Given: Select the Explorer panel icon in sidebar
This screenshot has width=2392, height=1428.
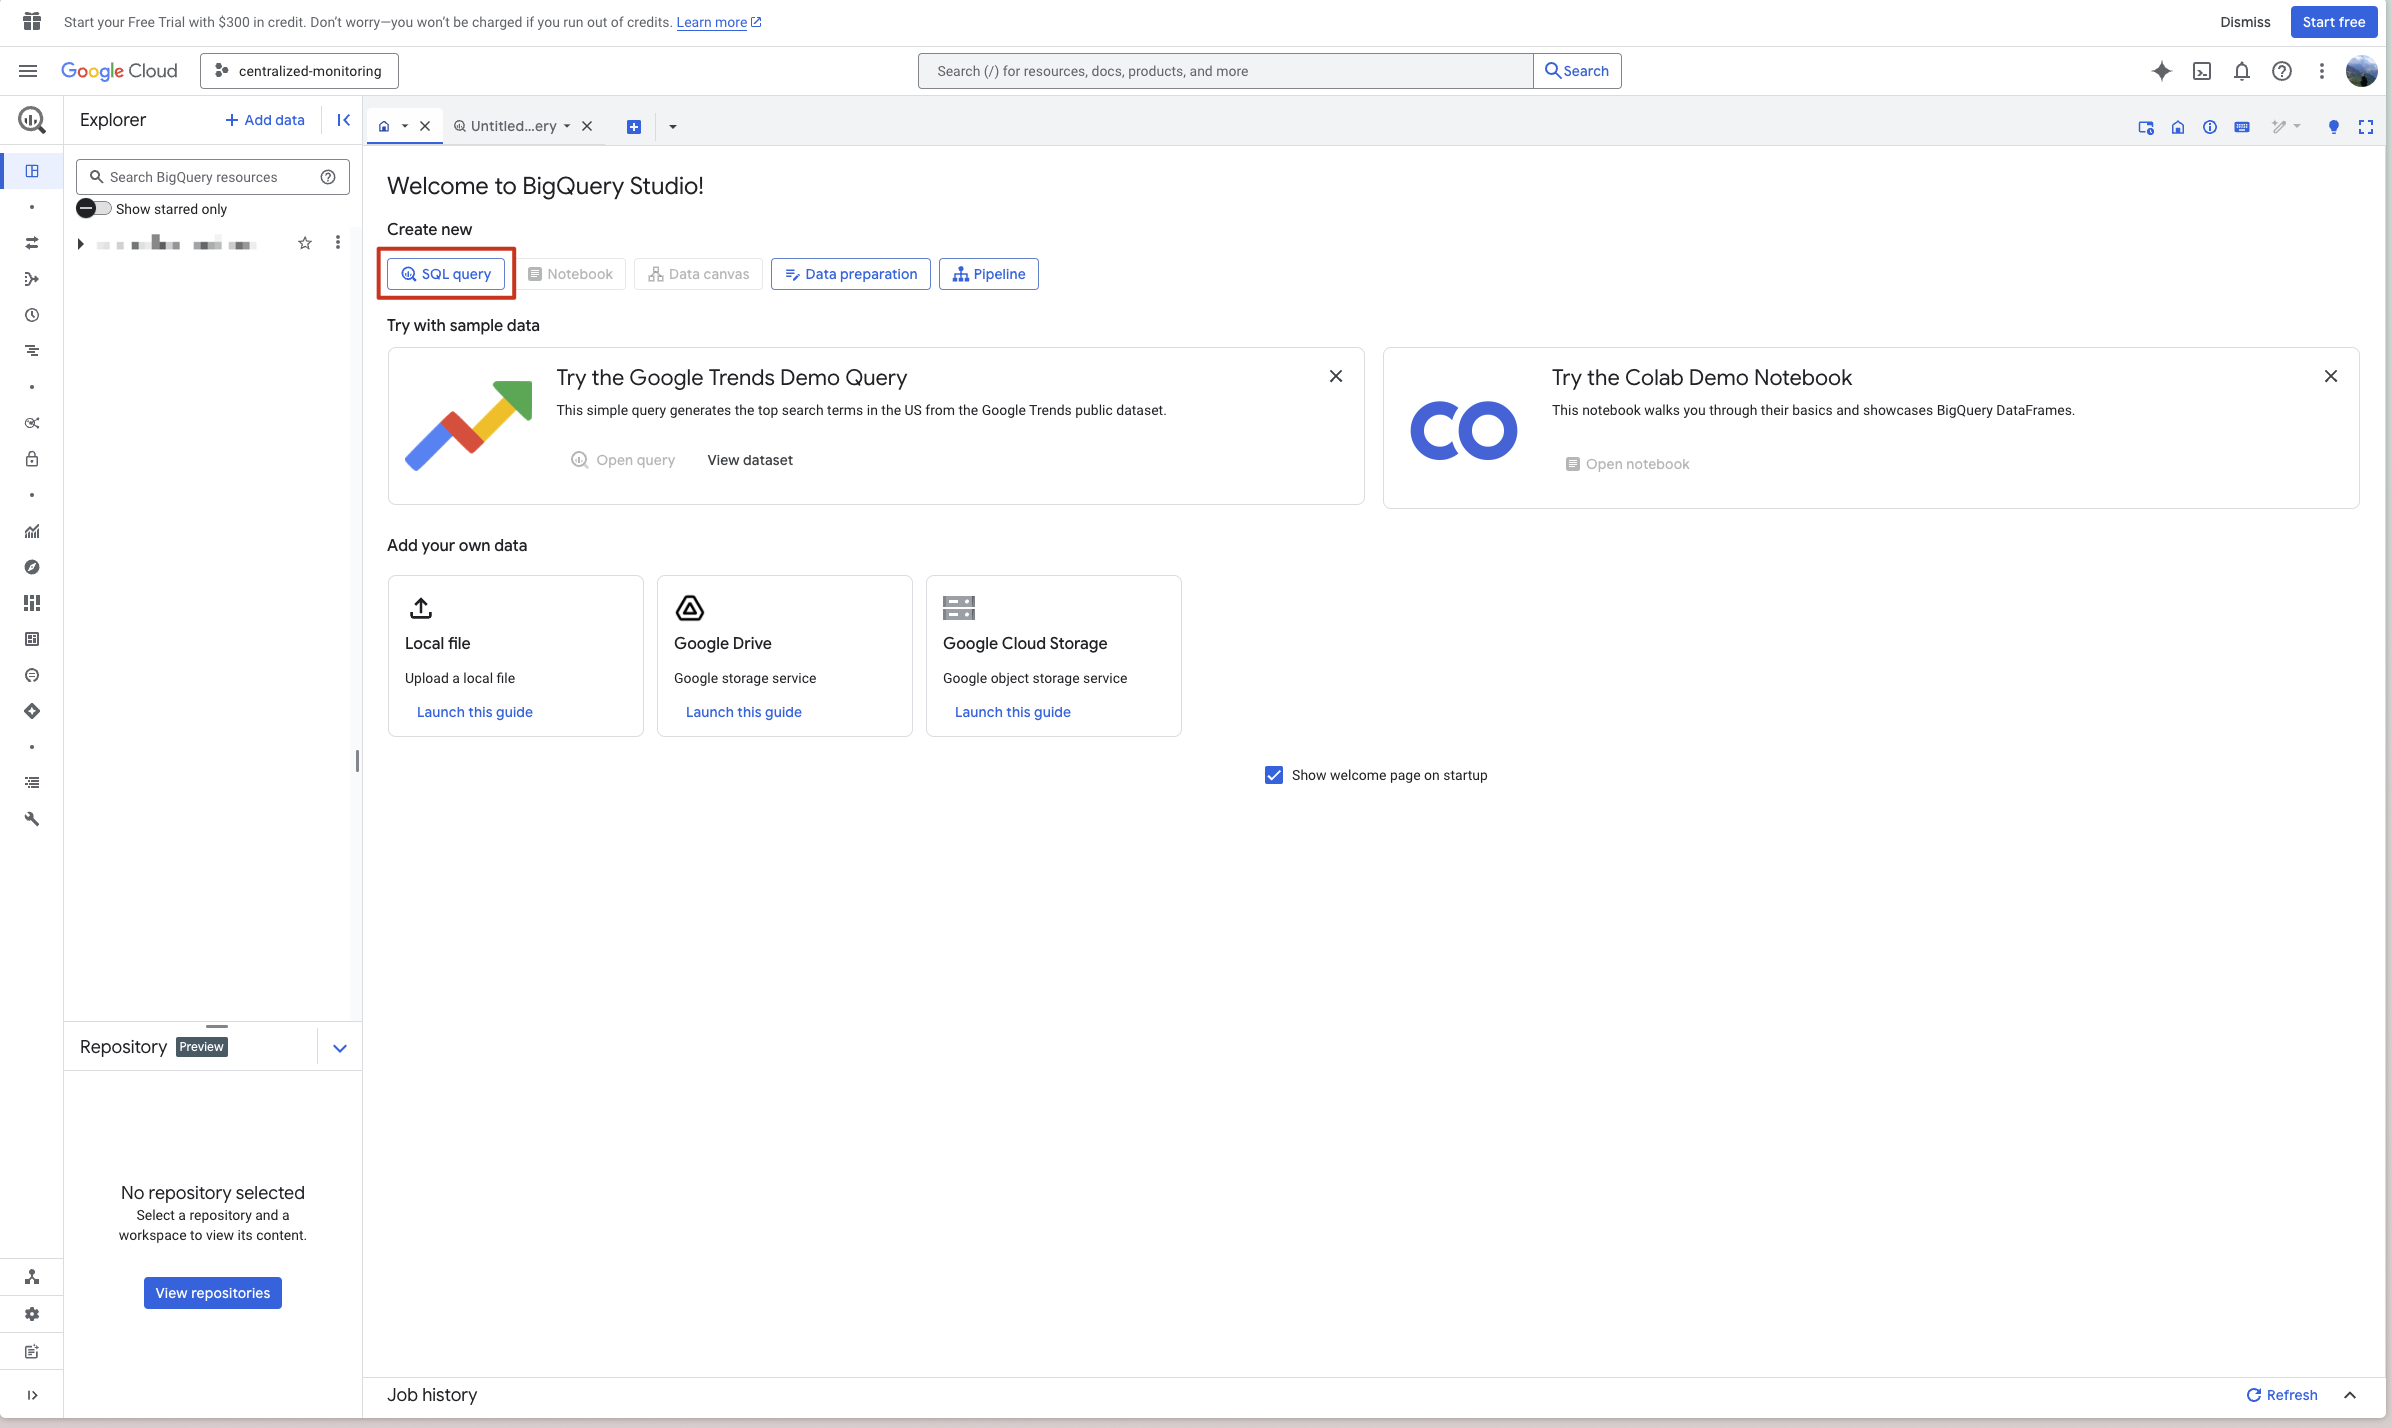Looking at the screenshot, I should coord(32,171).
